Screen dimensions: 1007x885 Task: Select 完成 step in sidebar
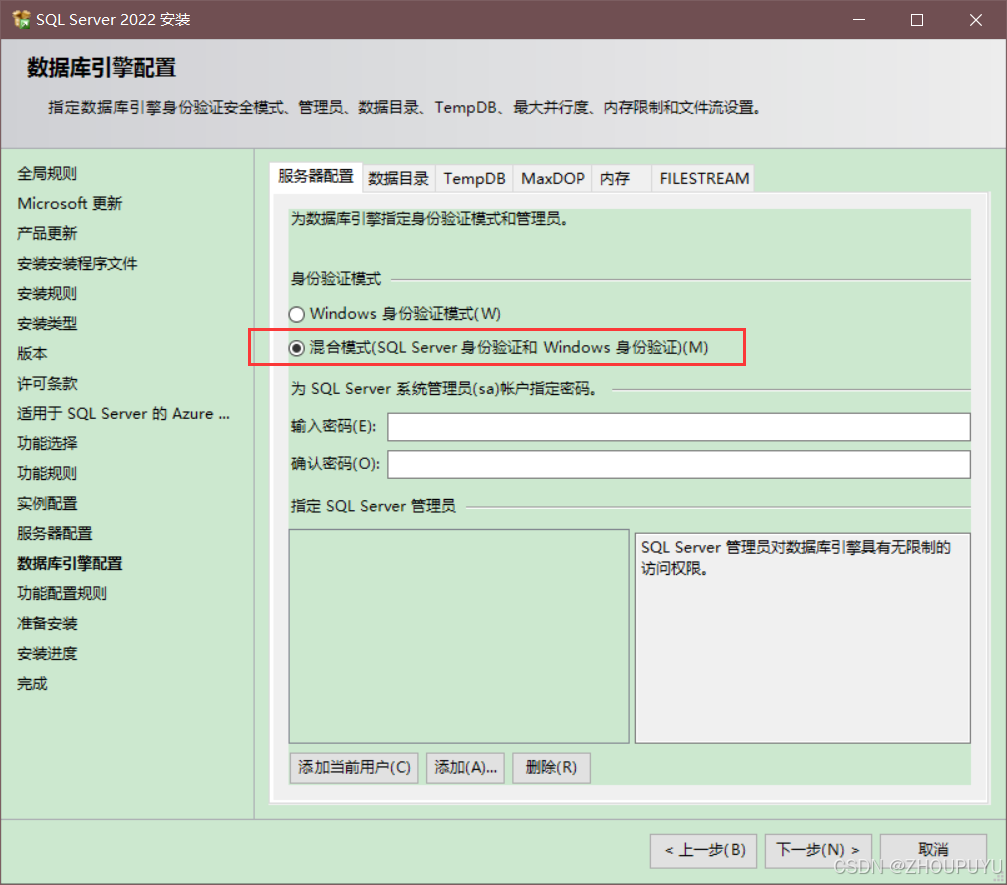pos(32,684)
